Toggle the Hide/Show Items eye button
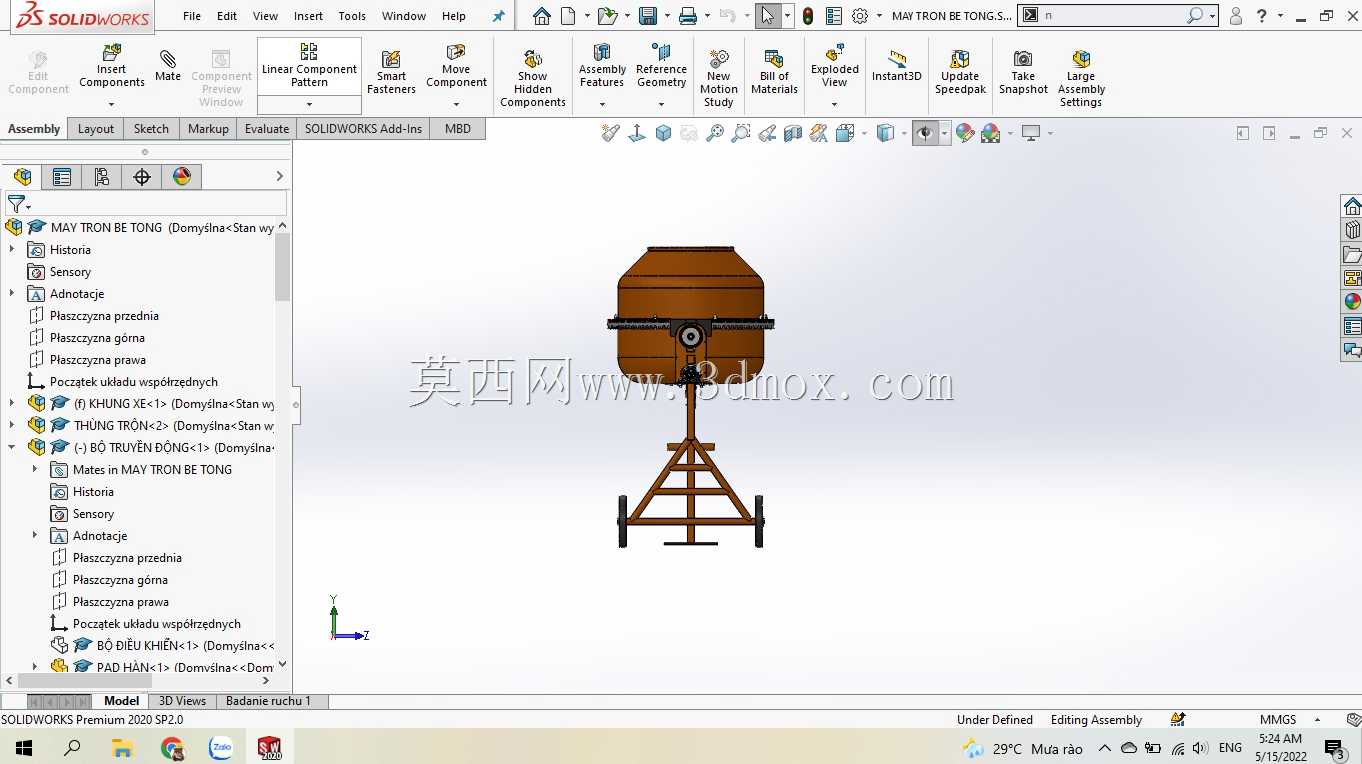1362x764 pixels. point(926,133)
